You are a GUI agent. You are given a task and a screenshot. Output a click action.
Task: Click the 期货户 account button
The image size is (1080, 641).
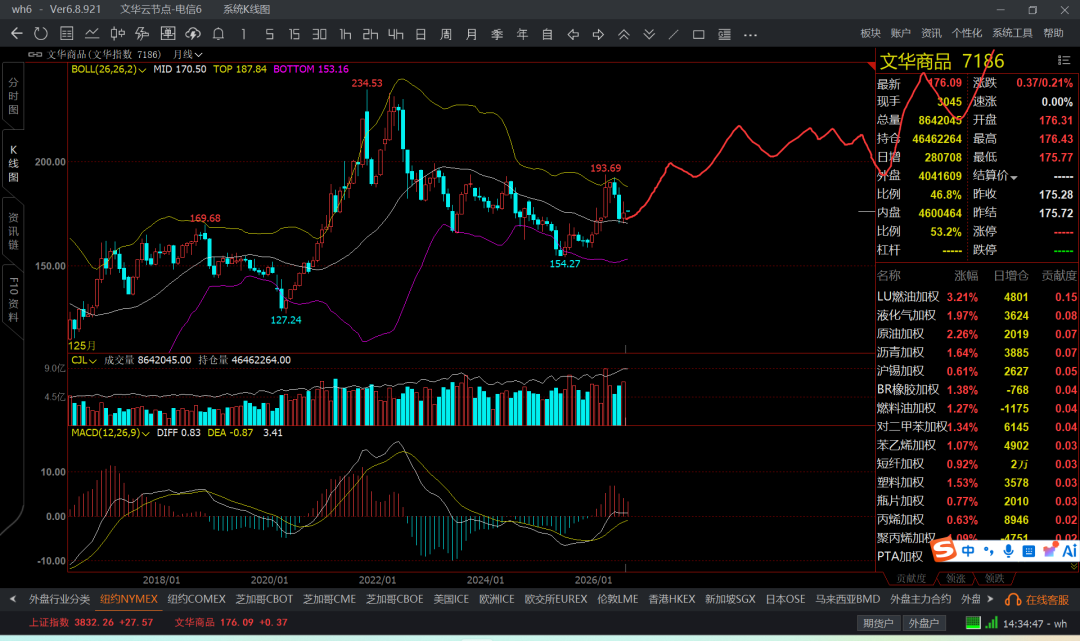tap(878, 623)
